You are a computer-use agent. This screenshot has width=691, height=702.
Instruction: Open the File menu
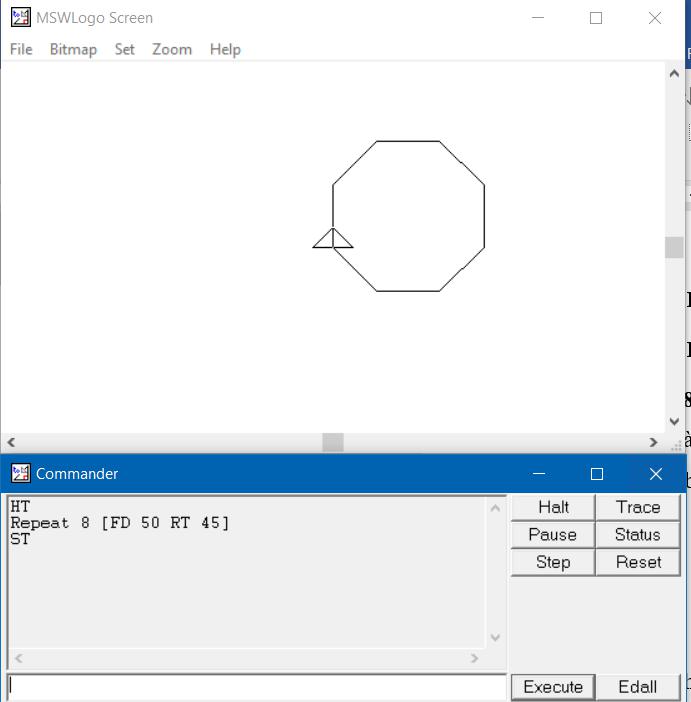[21, 49]
